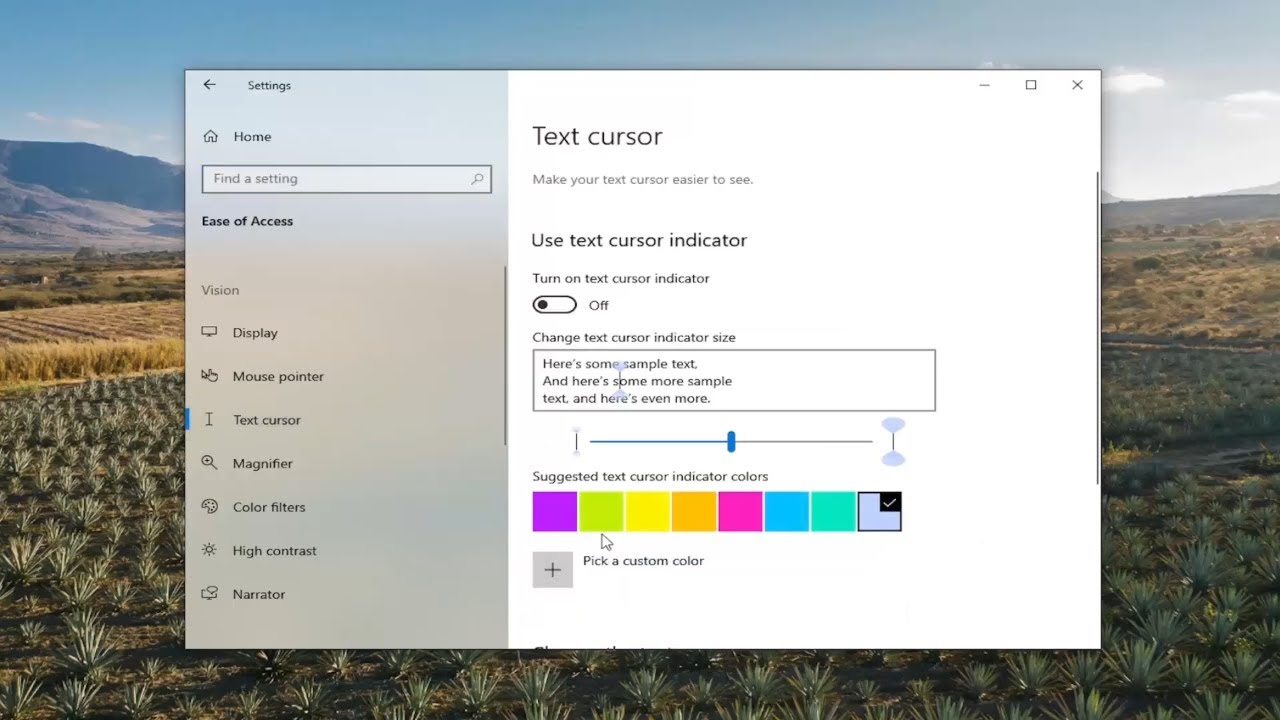The width and height of the screenshot is (1280, 720).
Task: Click the Ease of Access heading
Action: tap(247, 221)
